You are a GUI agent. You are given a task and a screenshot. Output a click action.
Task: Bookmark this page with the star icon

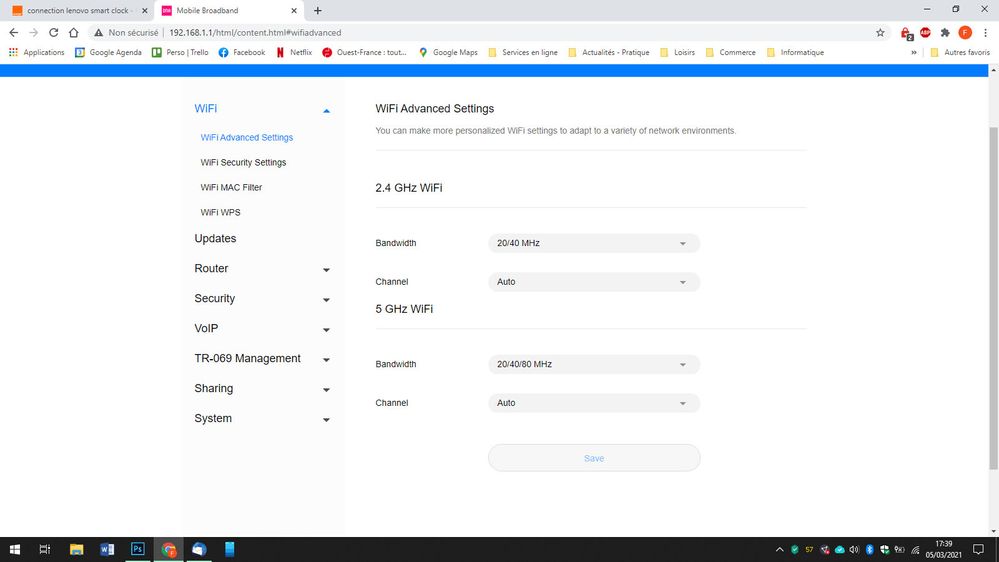tap(880, 32)
